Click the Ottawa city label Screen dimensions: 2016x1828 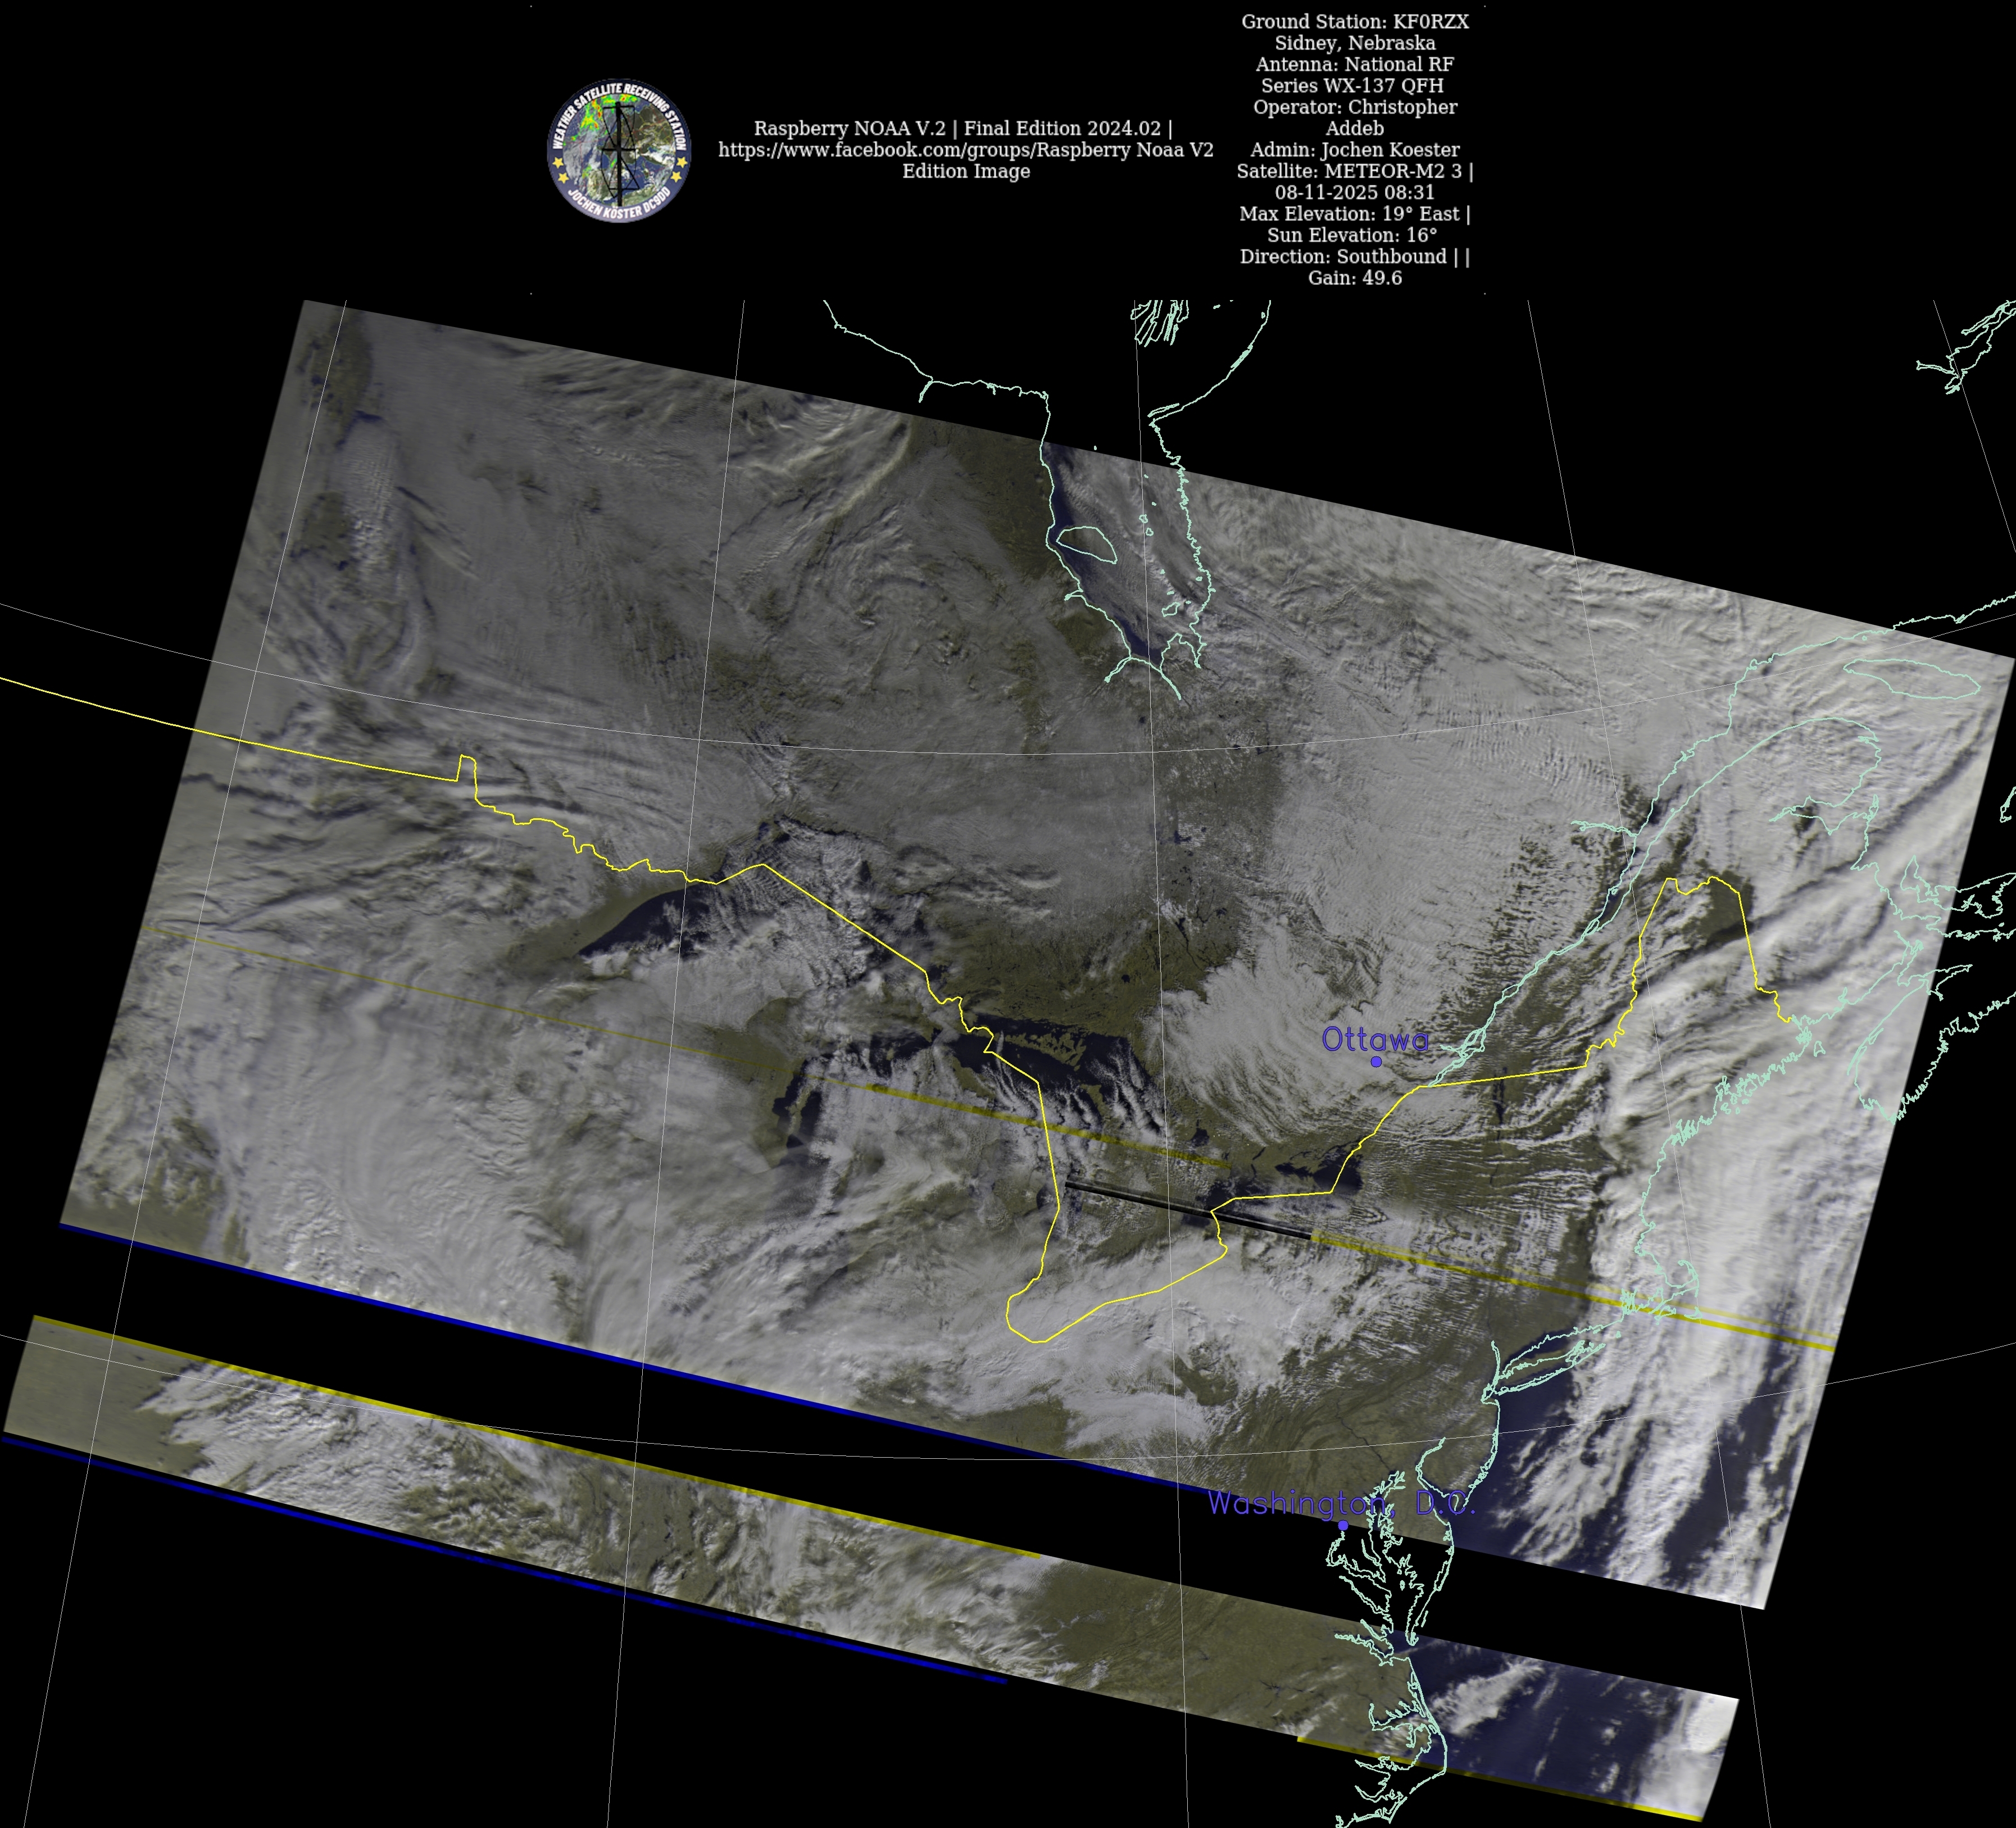1374,1039
